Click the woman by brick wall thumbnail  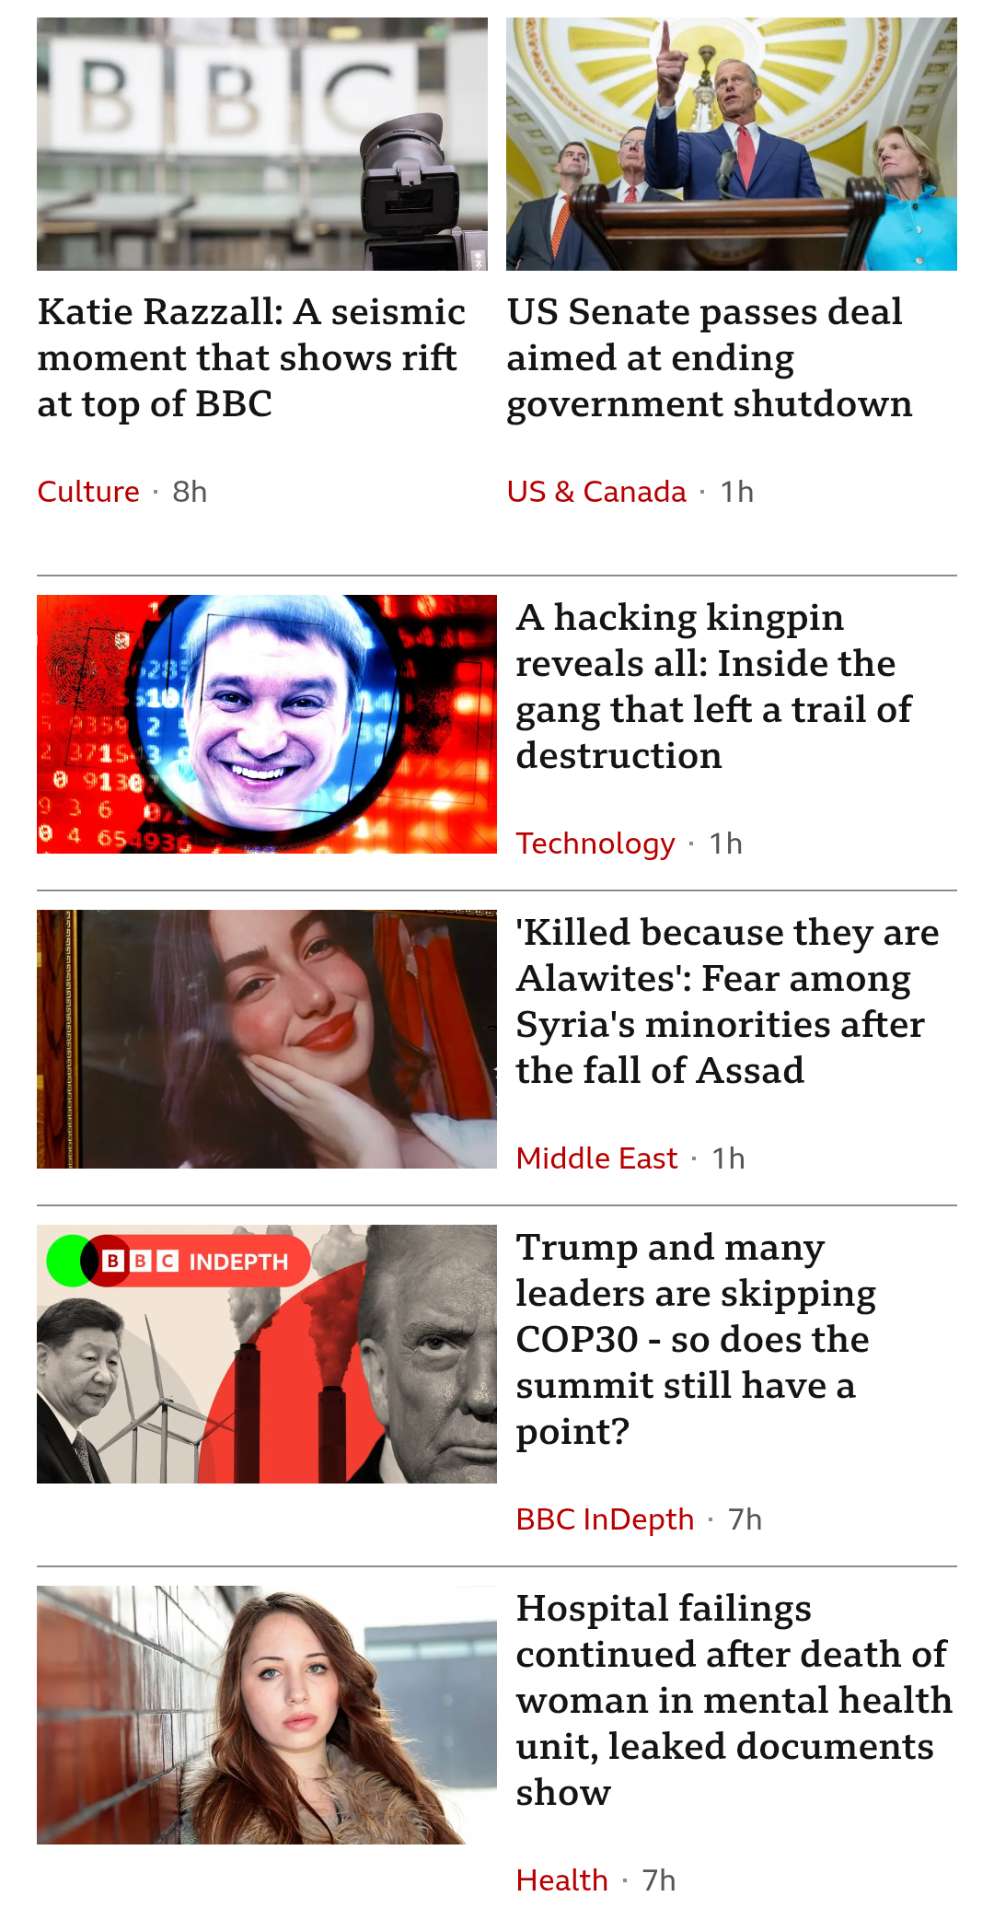[267, 1715]
